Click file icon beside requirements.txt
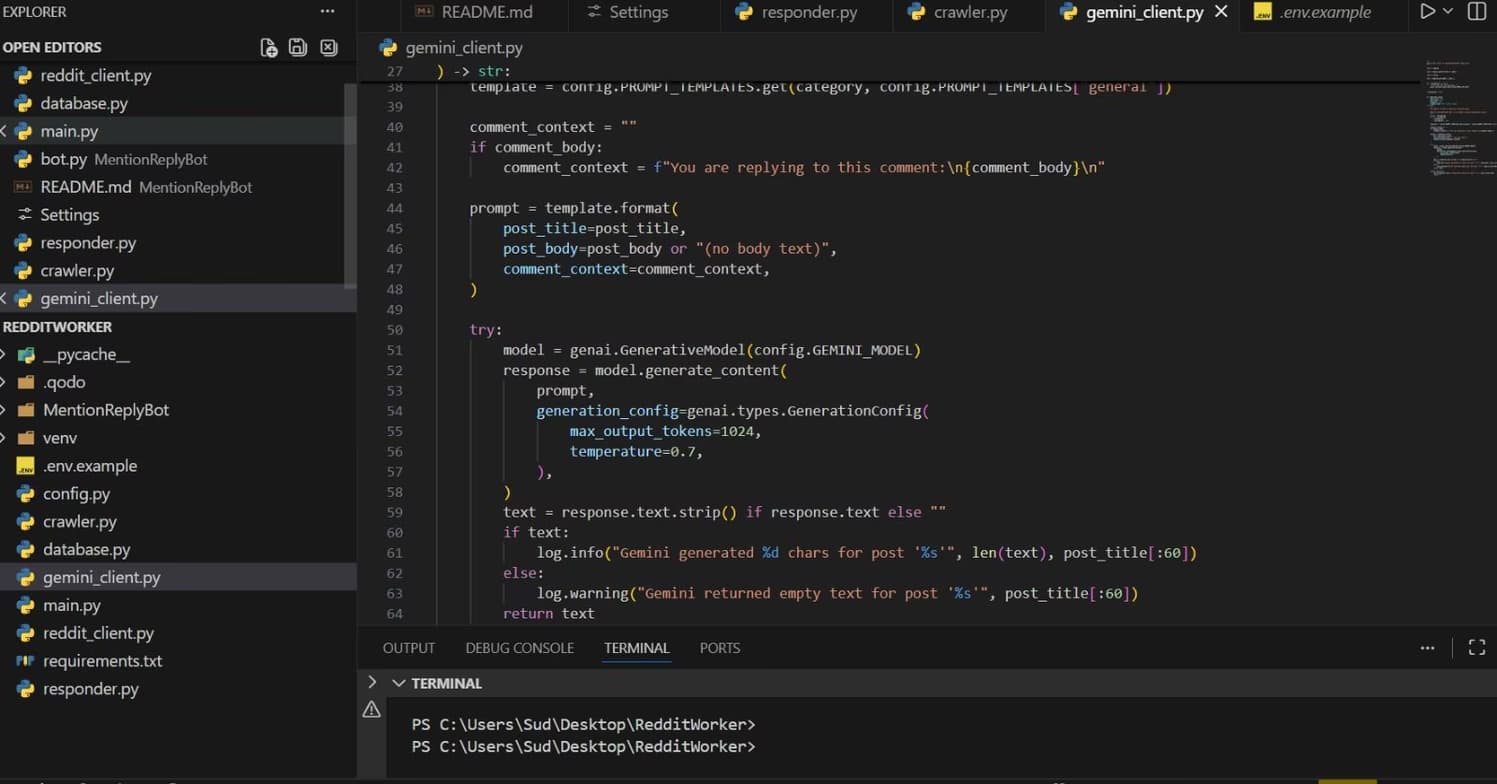The height and width of the screenshot is (784, 1497). coord(26,661)
